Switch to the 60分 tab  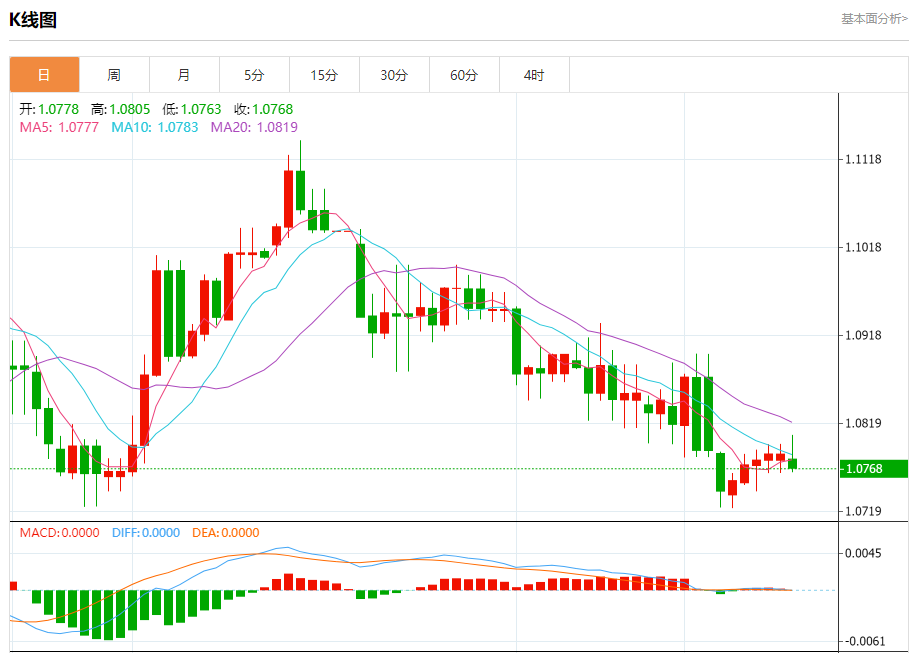coord(464,75)
